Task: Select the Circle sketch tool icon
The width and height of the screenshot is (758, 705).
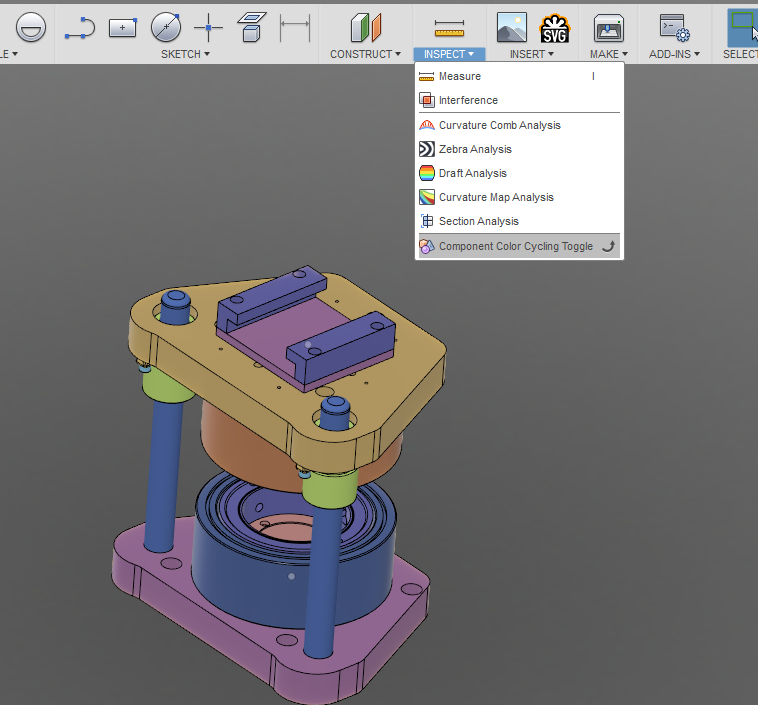Action: tap(166, 27)
